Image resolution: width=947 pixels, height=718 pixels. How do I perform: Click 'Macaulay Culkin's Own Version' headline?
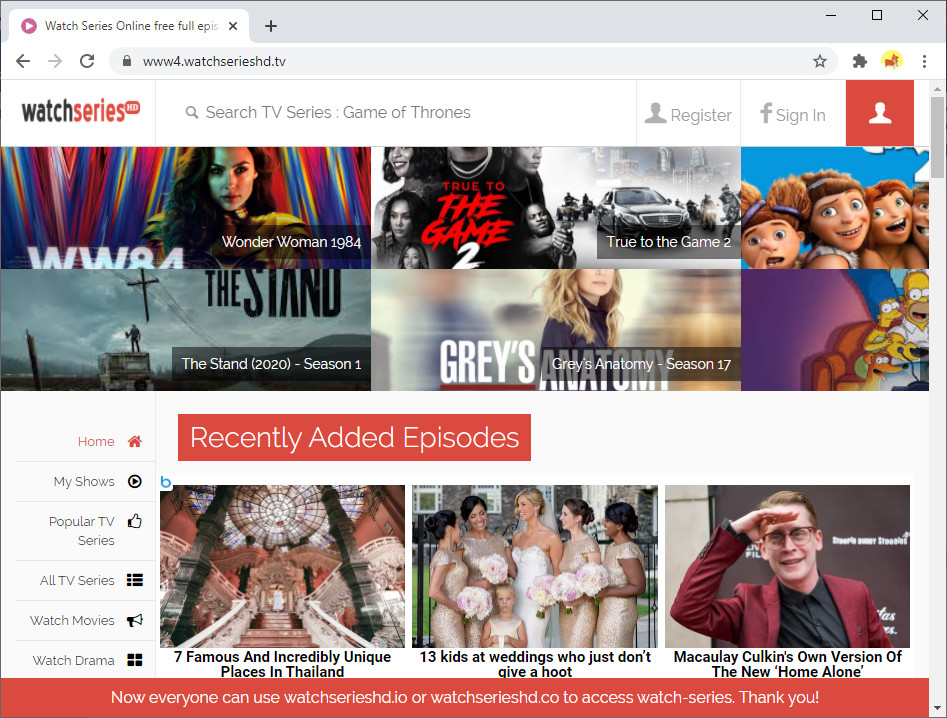click(x=788, y=664)
